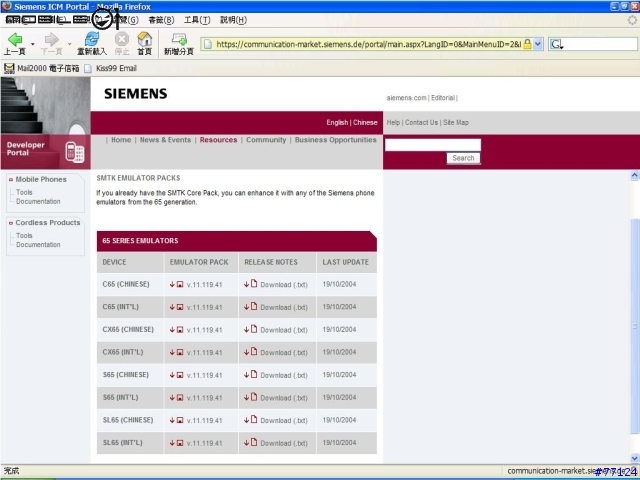Switch language to Chinese
Viewport: 640px width, 480px height.
coord(365,122)
